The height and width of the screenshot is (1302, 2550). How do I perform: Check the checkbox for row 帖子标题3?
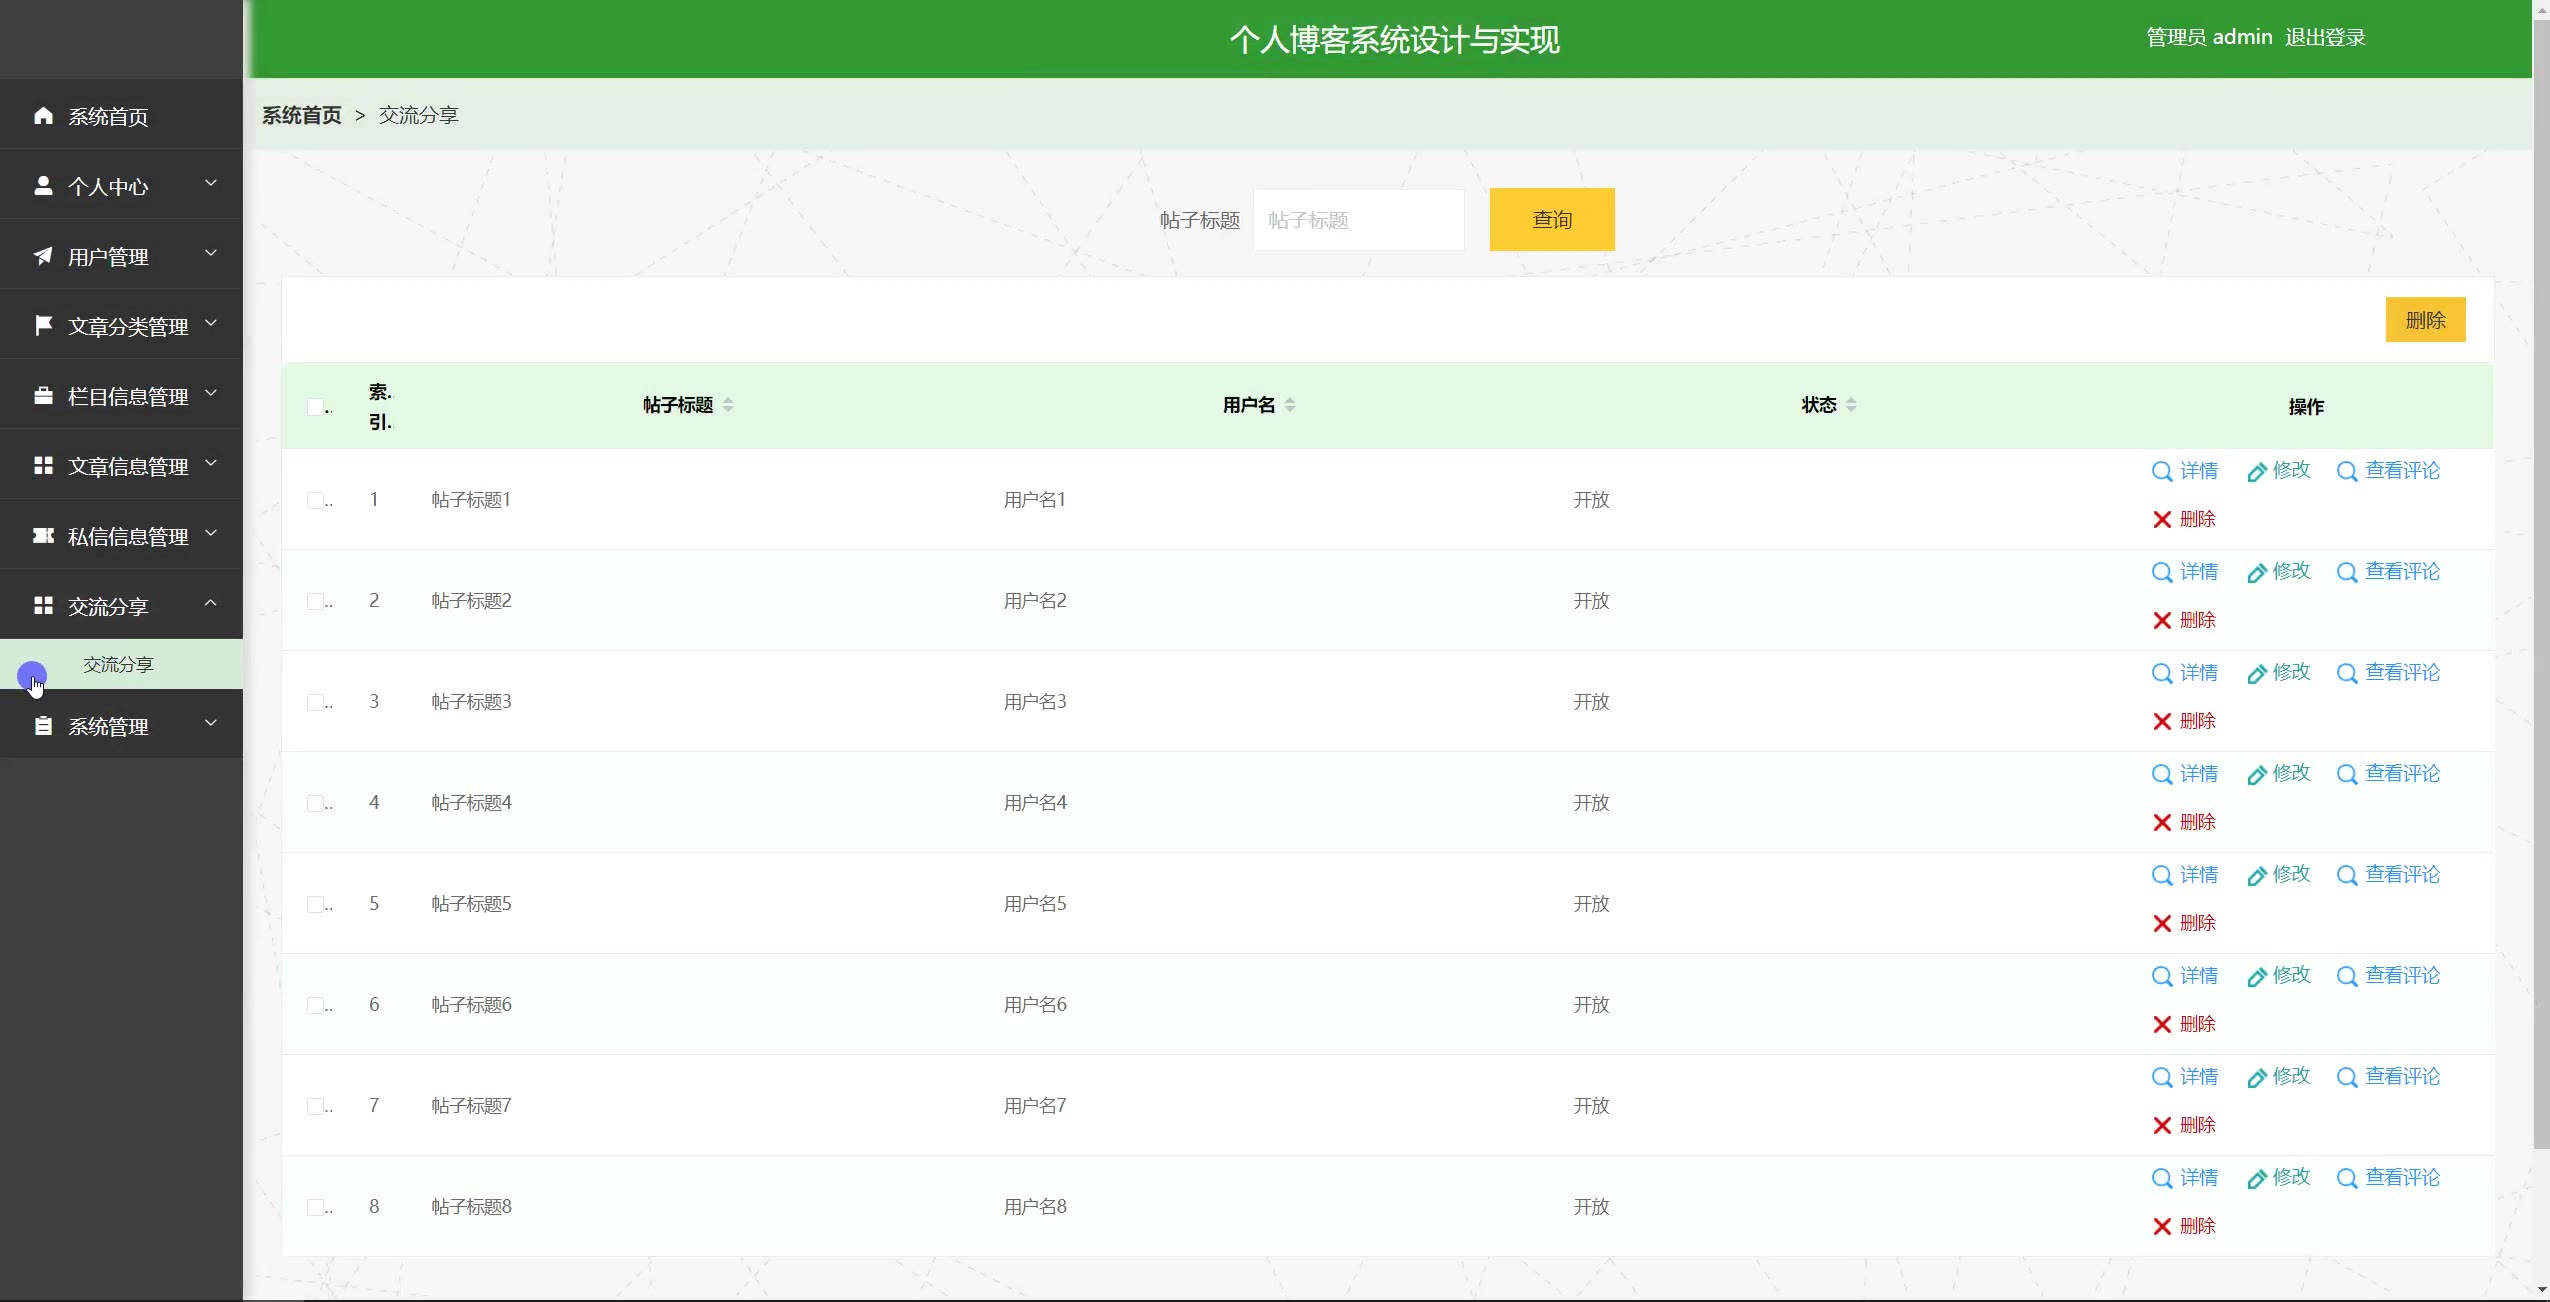[315, 702]
